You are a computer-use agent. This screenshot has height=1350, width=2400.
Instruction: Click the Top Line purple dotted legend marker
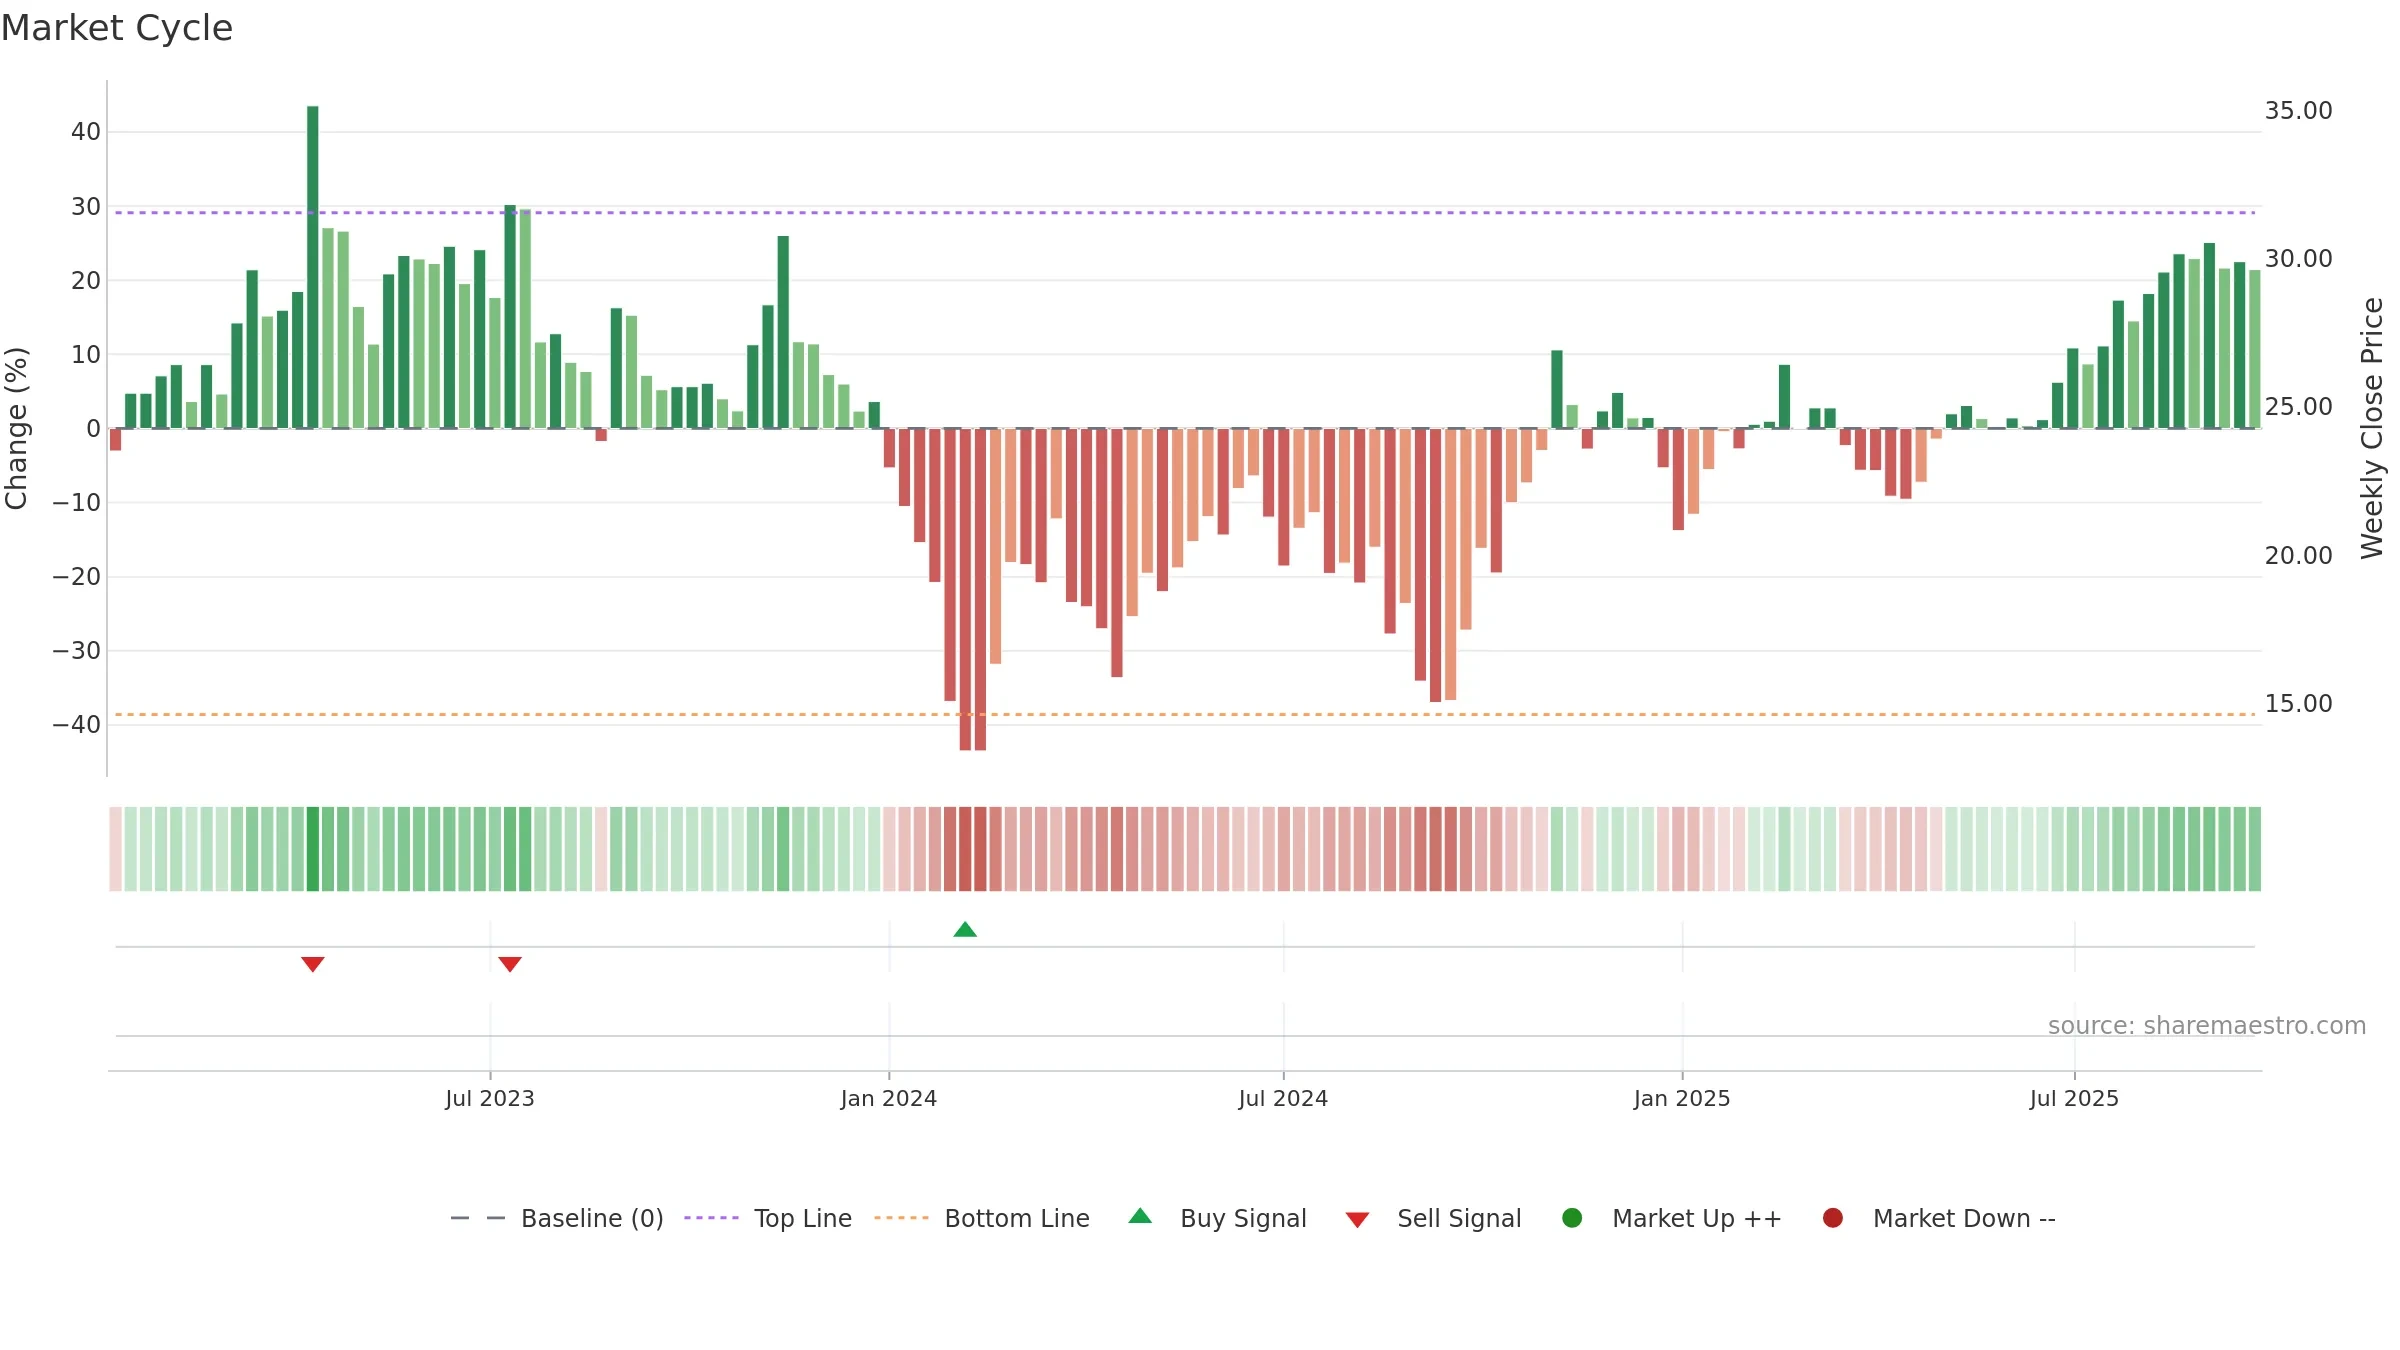[x=711, y=1218]
